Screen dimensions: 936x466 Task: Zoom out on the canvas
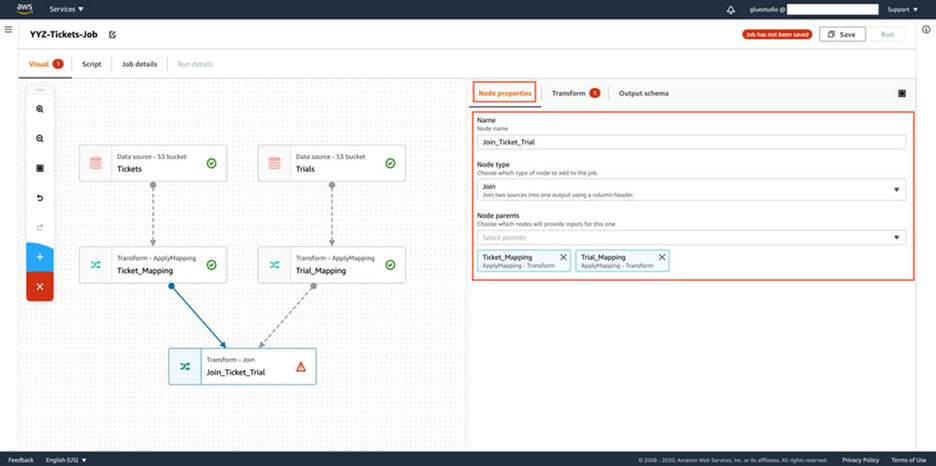tap(40, 138)
